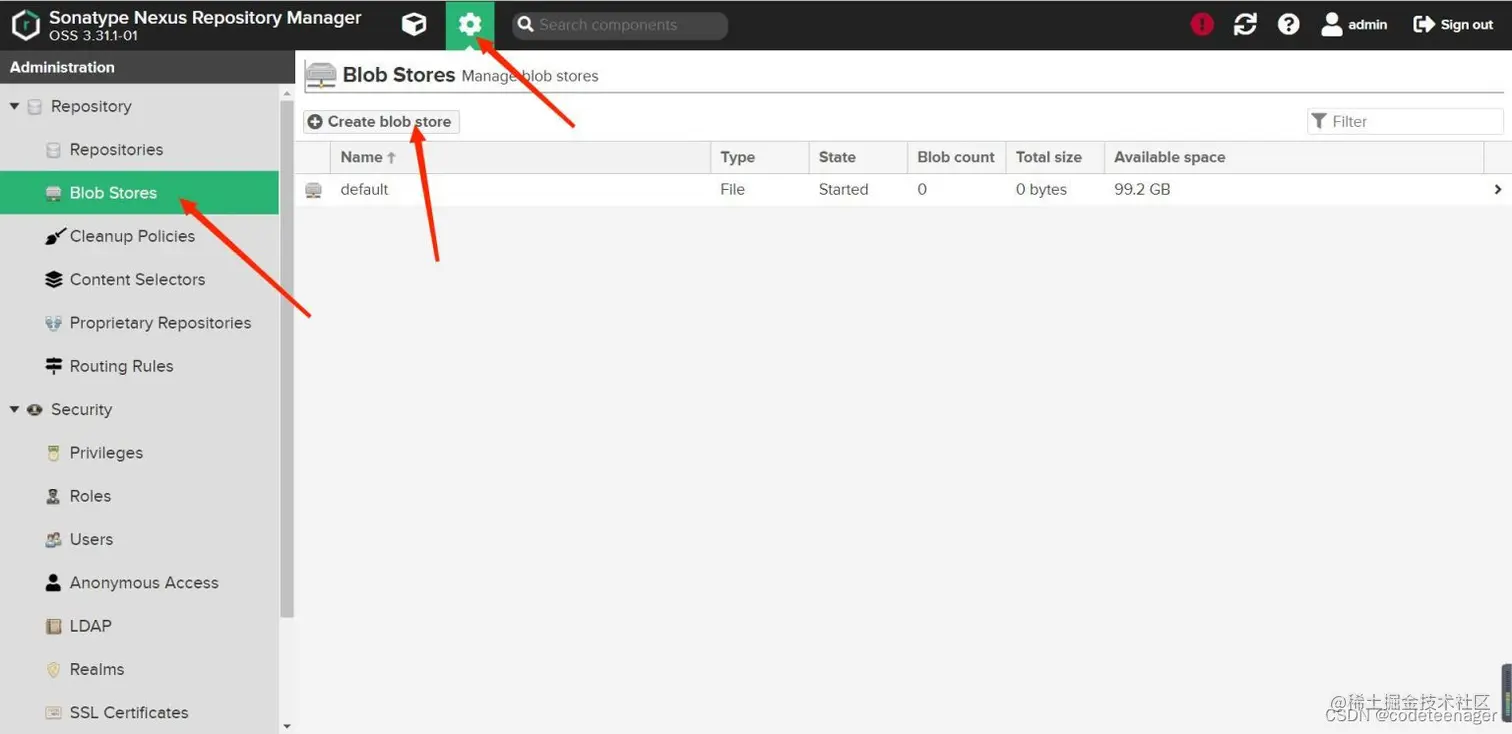
Task: Open LDAP settings
Action: tap(90, 626)
